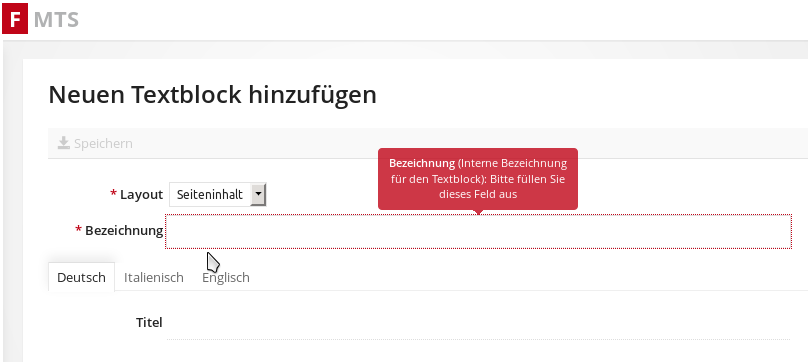
Task: Switch to the Englisch tab
Action: pos(226,277)
